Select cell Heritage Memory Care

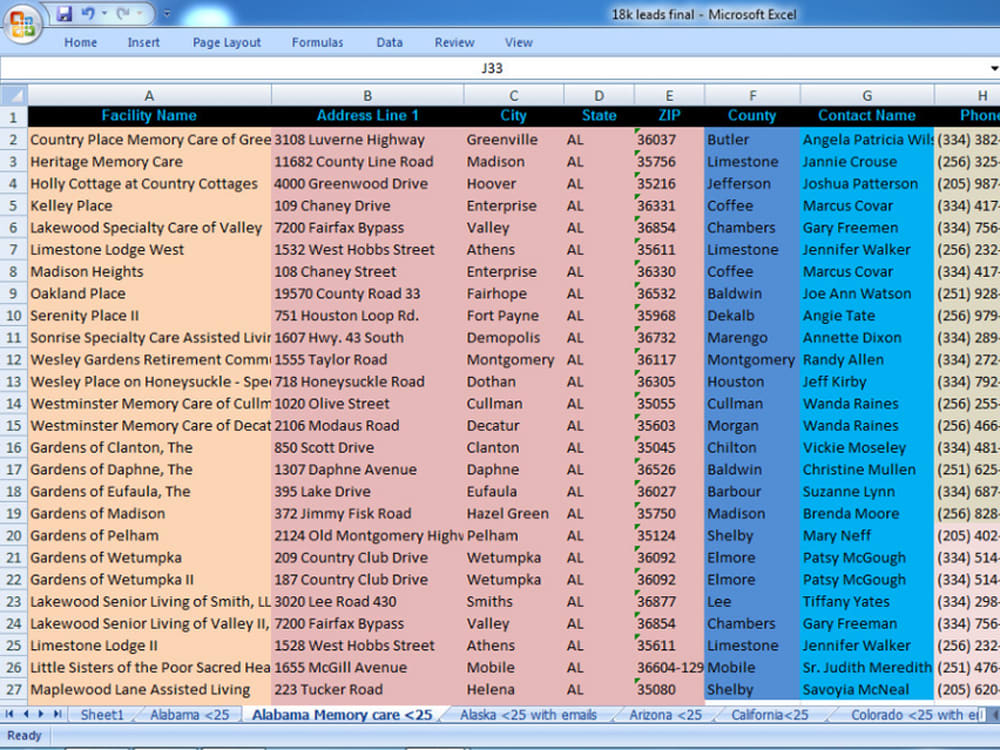click(x=149, y=162)
